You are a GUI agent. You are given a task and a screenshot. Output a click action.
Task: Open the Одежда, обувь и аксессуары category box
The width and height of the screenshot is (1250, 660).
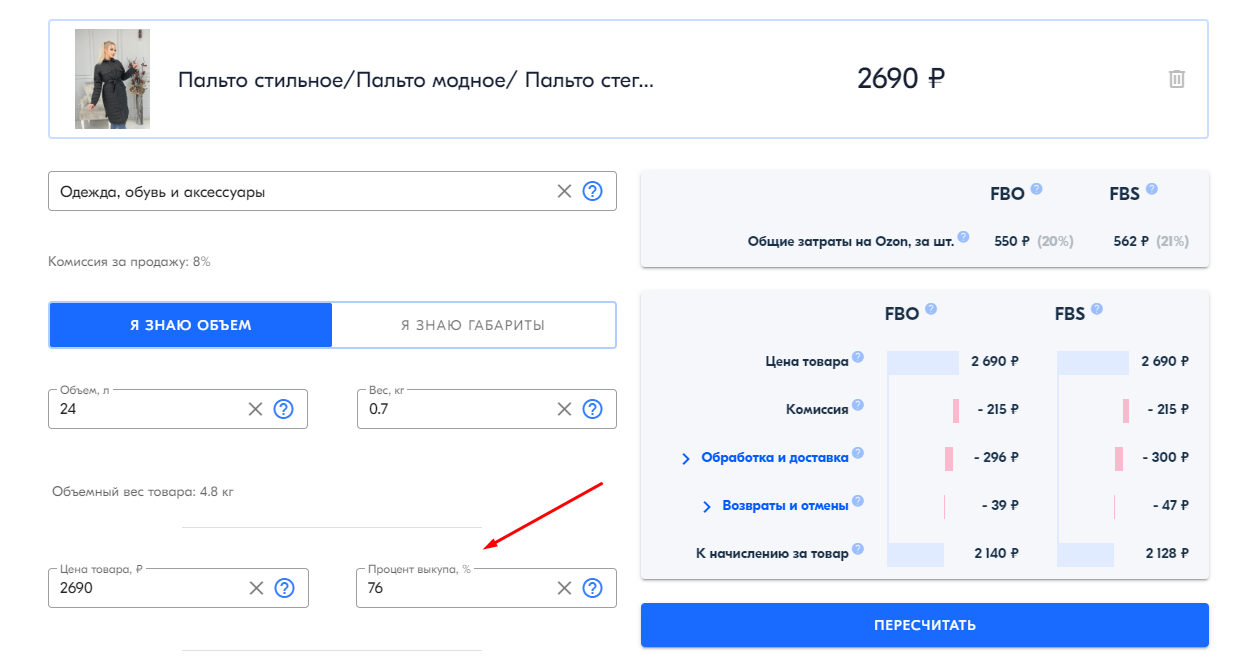(300, 191)
